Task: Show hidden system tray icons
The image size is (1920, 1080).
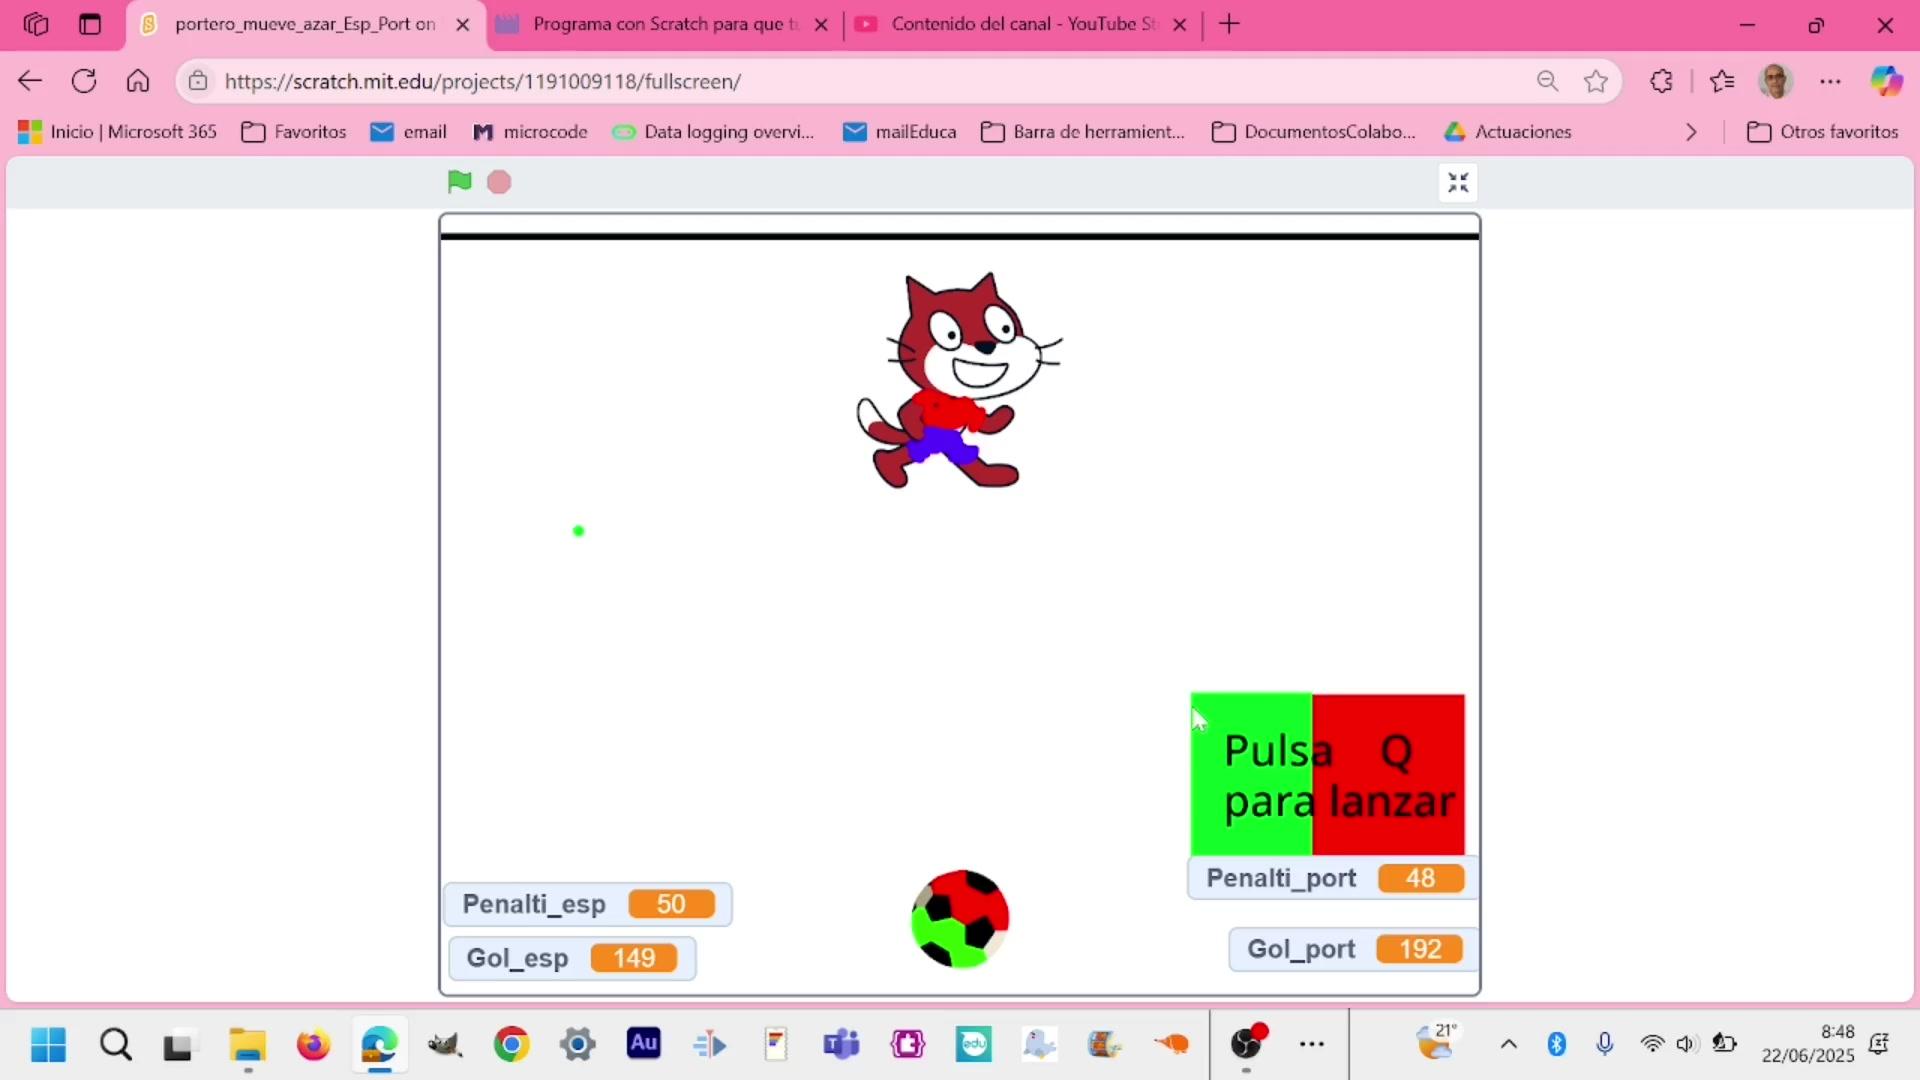Action: coord(1508,1045)
